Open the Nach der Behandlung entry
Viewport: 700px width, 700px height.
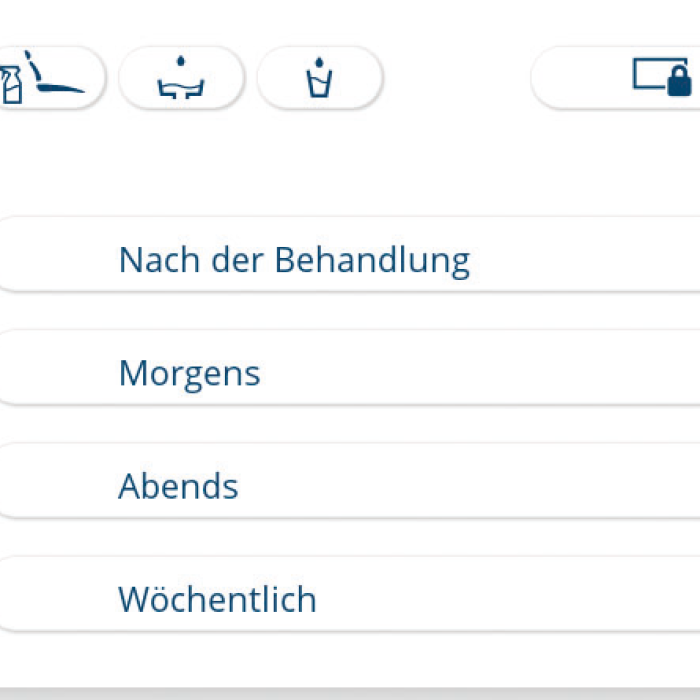[350, 260]
